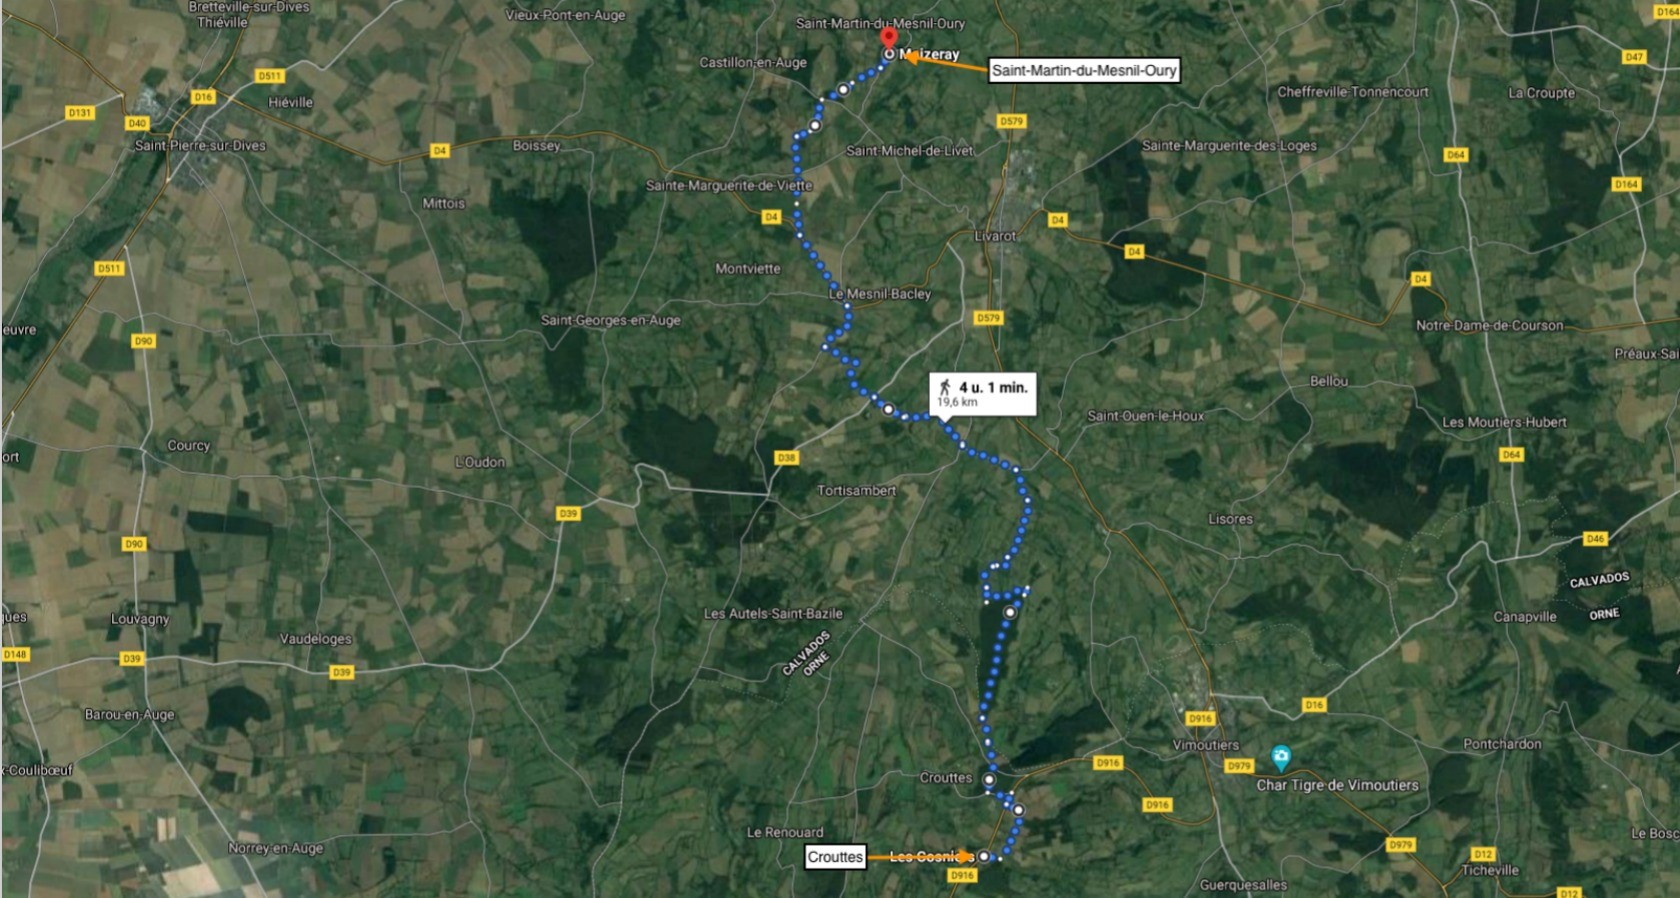
Task: Click the Le Mesnil-Bacley place label
Action: click(x=879, y=294)
